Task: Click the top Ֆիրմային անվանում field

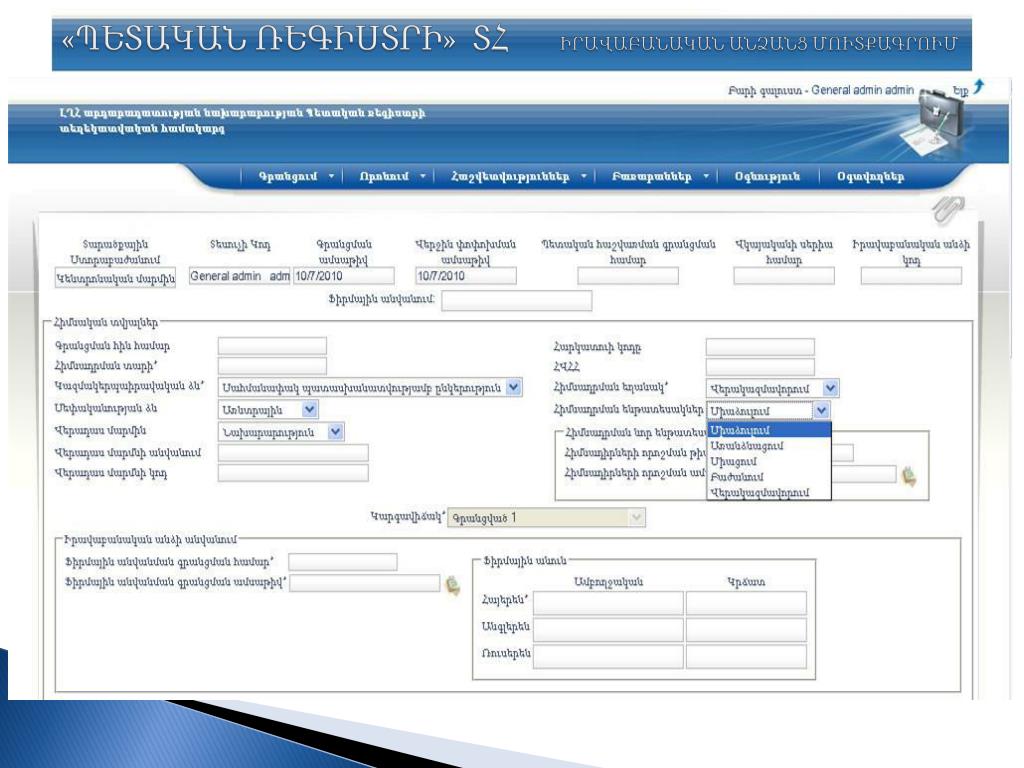Action: coord(517,300)
